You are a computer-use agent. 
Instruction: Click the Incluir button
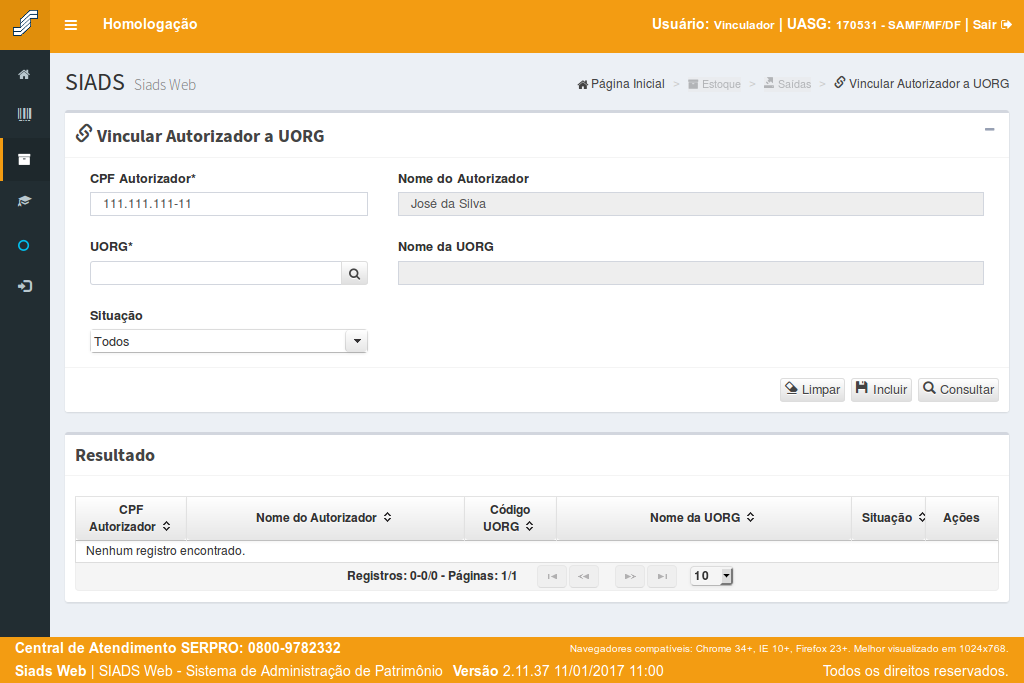(x=881, y=390)
